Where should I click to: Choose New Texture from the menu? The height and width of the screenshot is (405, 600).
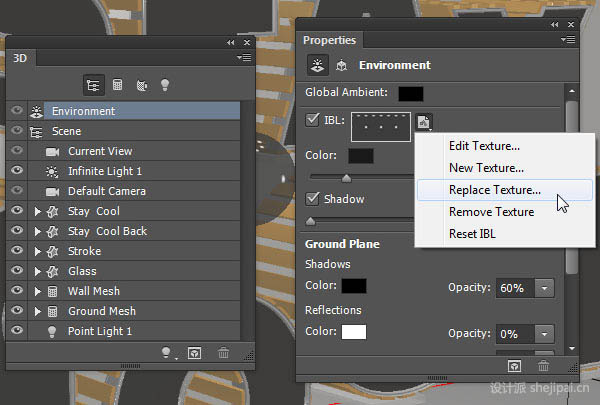486,168
